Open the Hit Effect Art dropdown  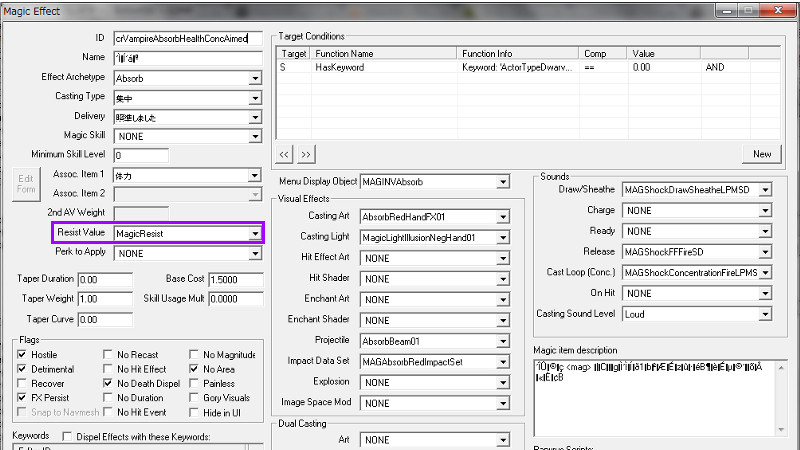tap(503, 259)
